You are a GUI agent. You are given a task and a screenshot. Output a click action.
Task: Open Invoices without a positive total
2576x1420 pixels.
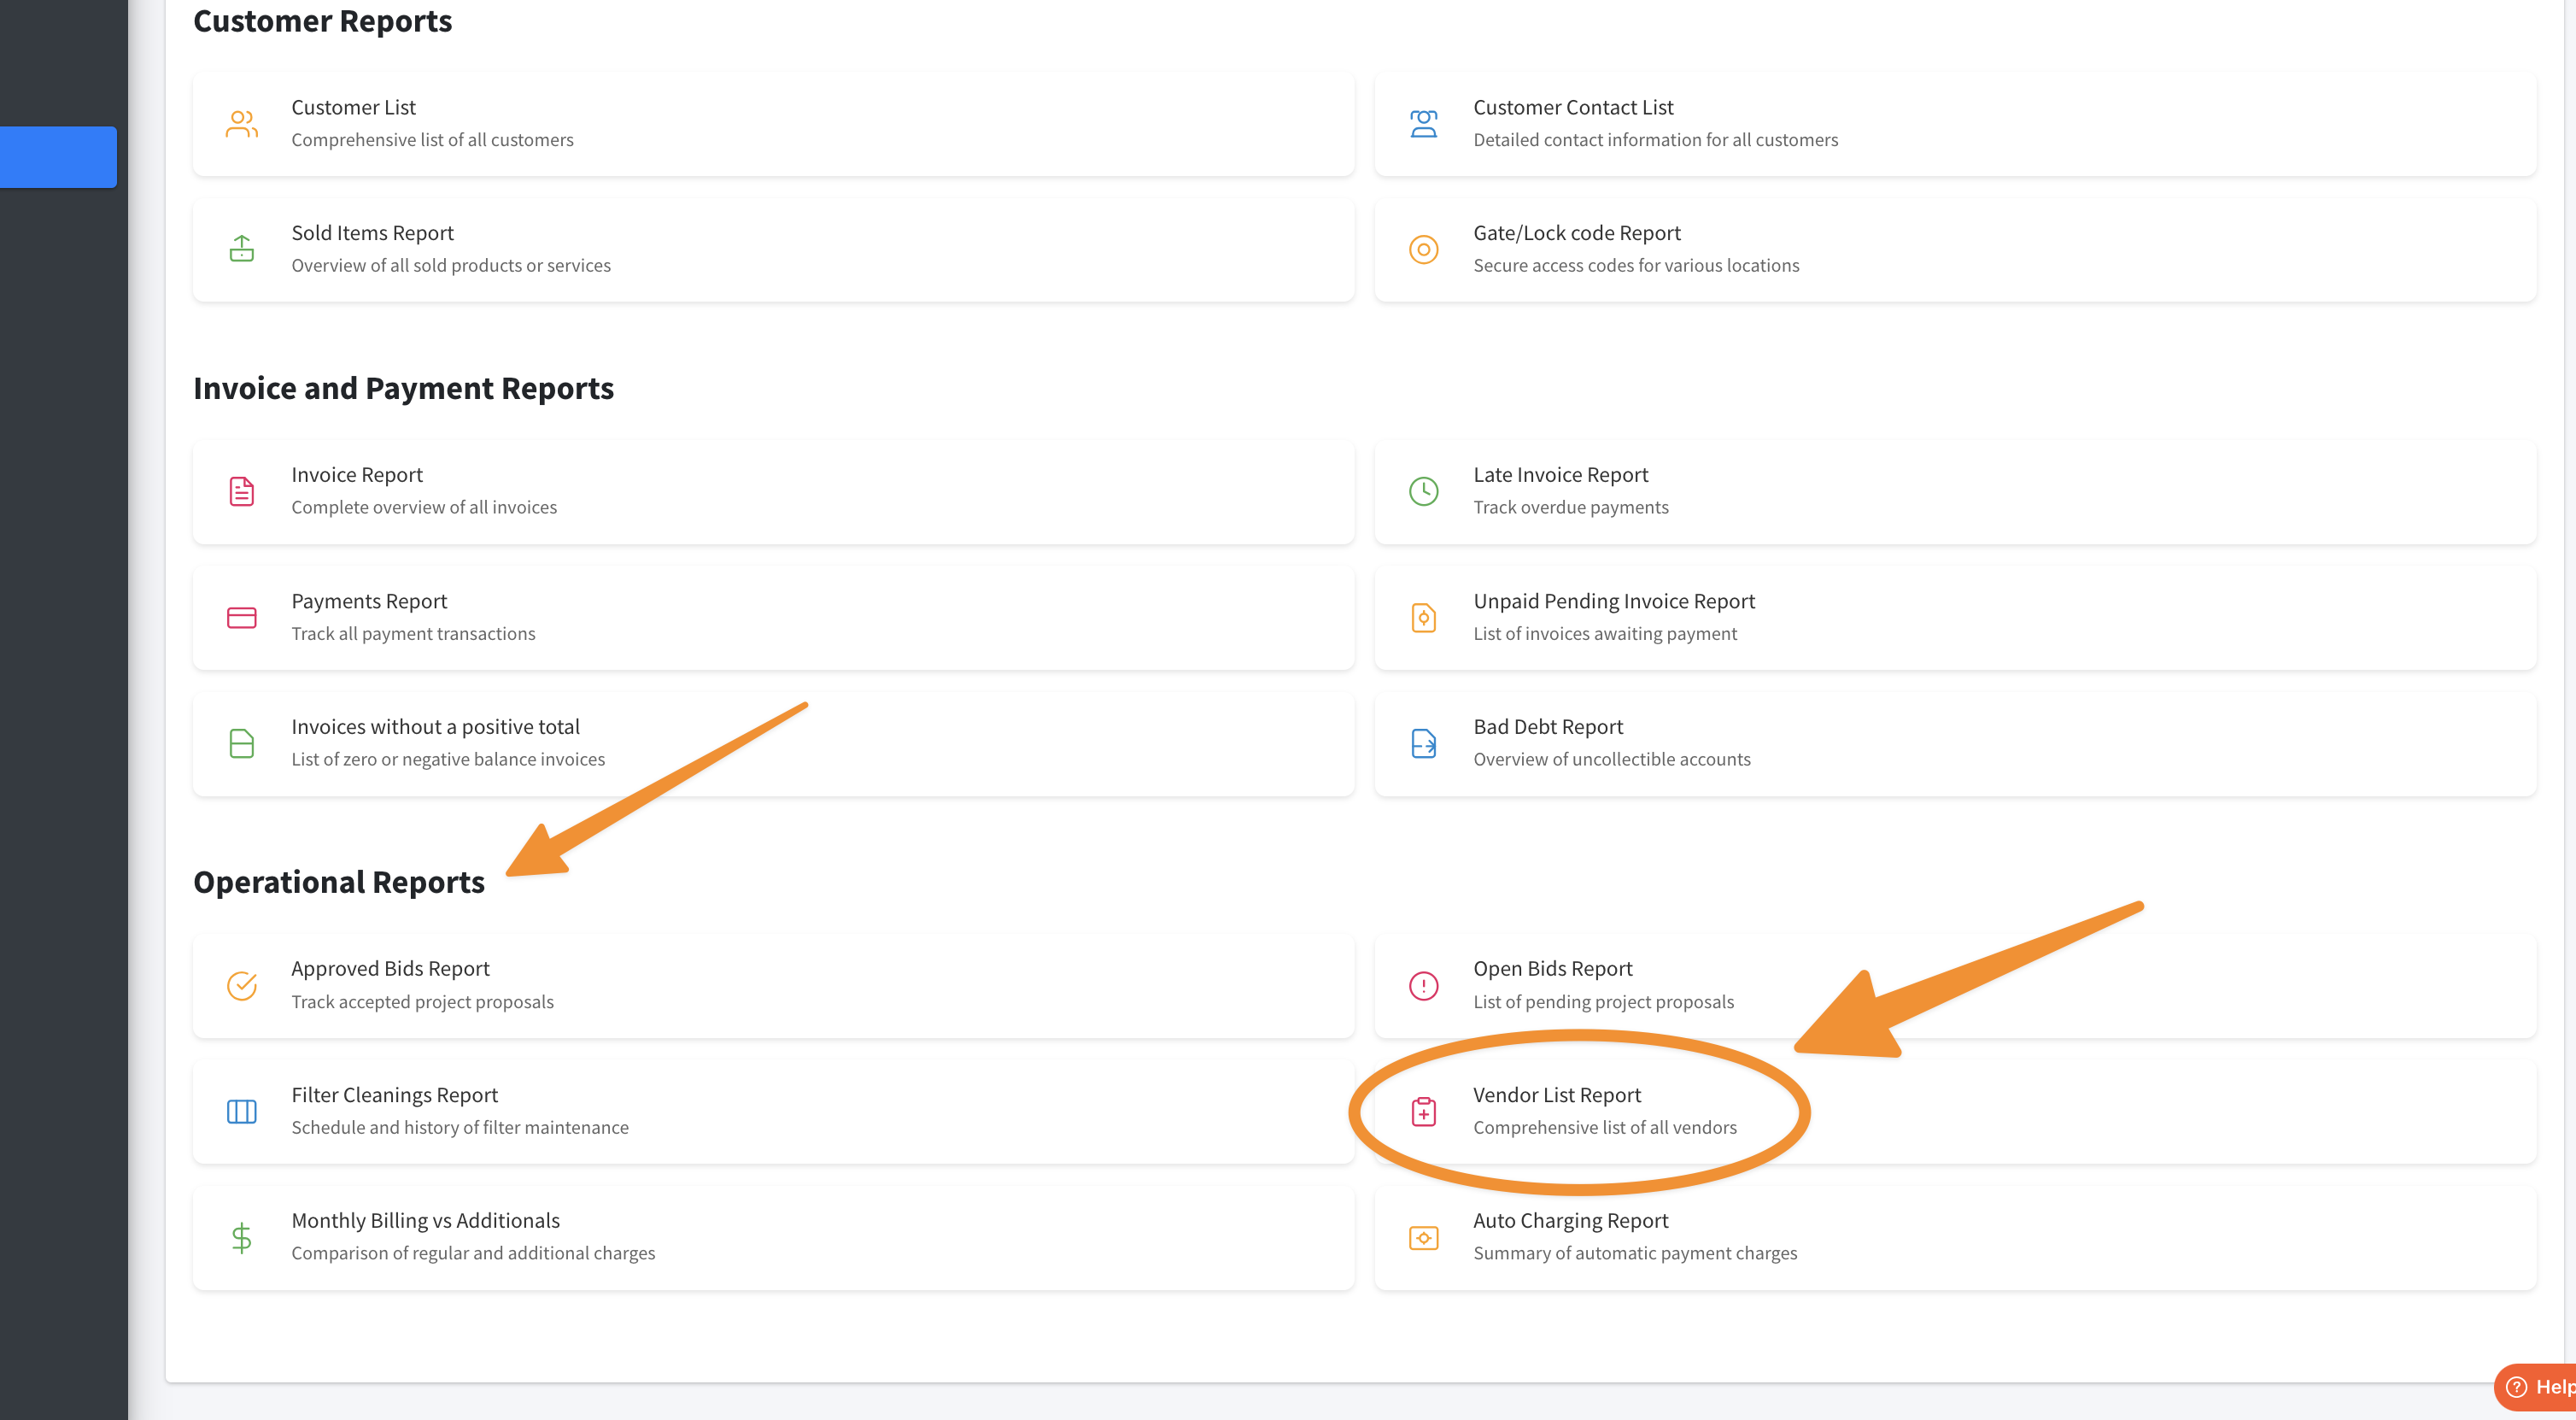[435, 727]
